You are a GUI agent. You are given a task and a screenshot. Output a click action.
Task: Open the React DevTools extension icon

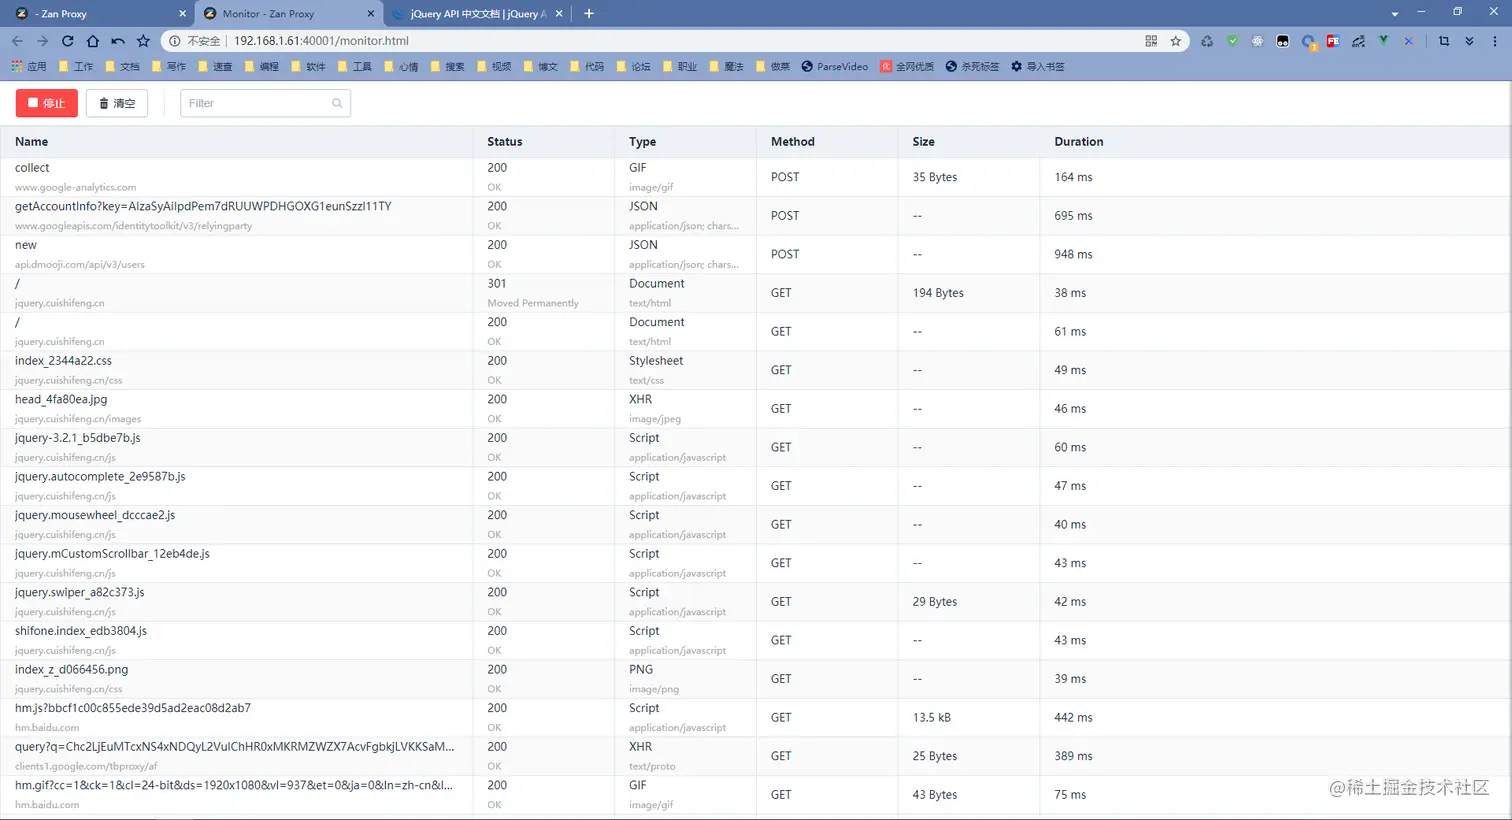click(x=1257, y=41)
